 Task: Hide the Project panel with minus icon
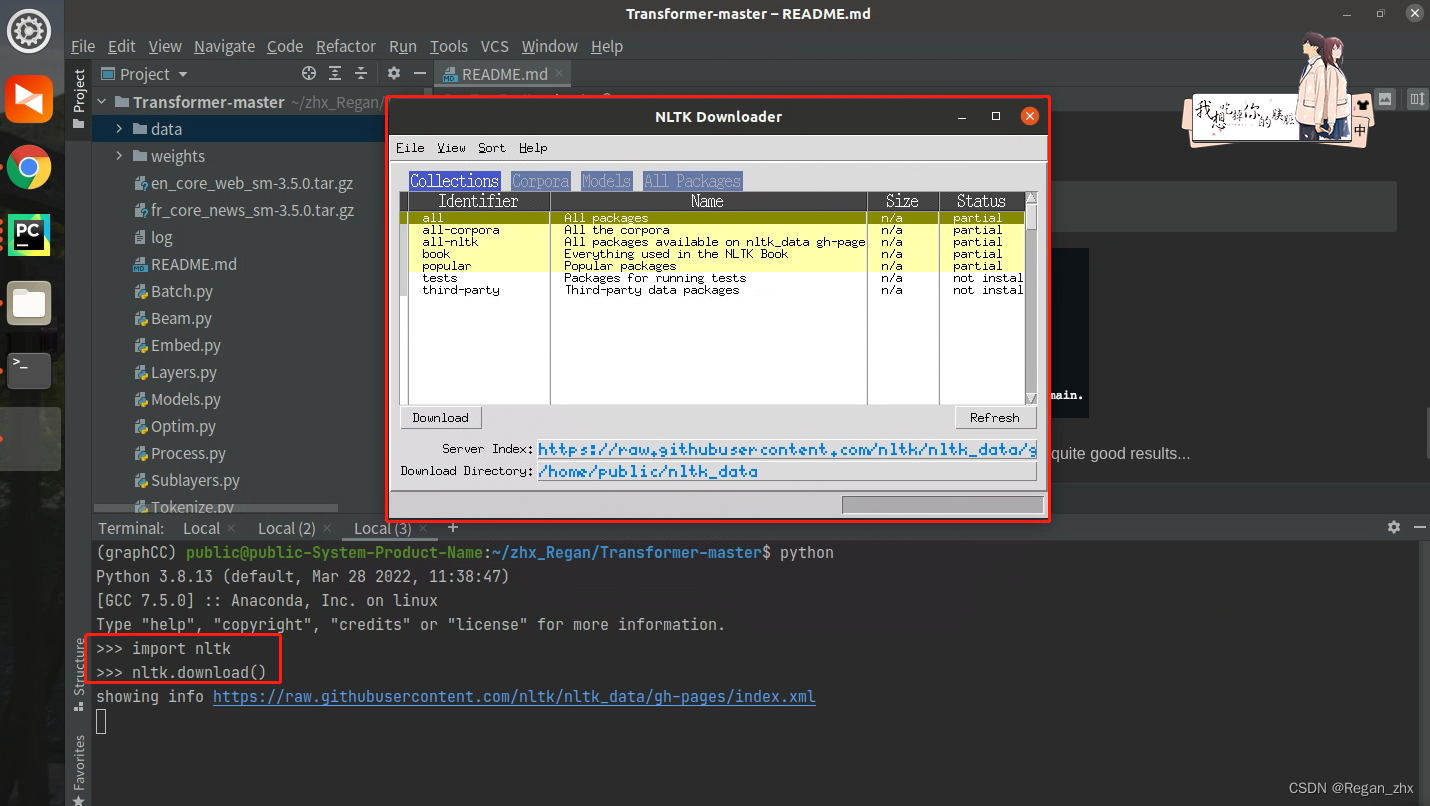[420, 73]
